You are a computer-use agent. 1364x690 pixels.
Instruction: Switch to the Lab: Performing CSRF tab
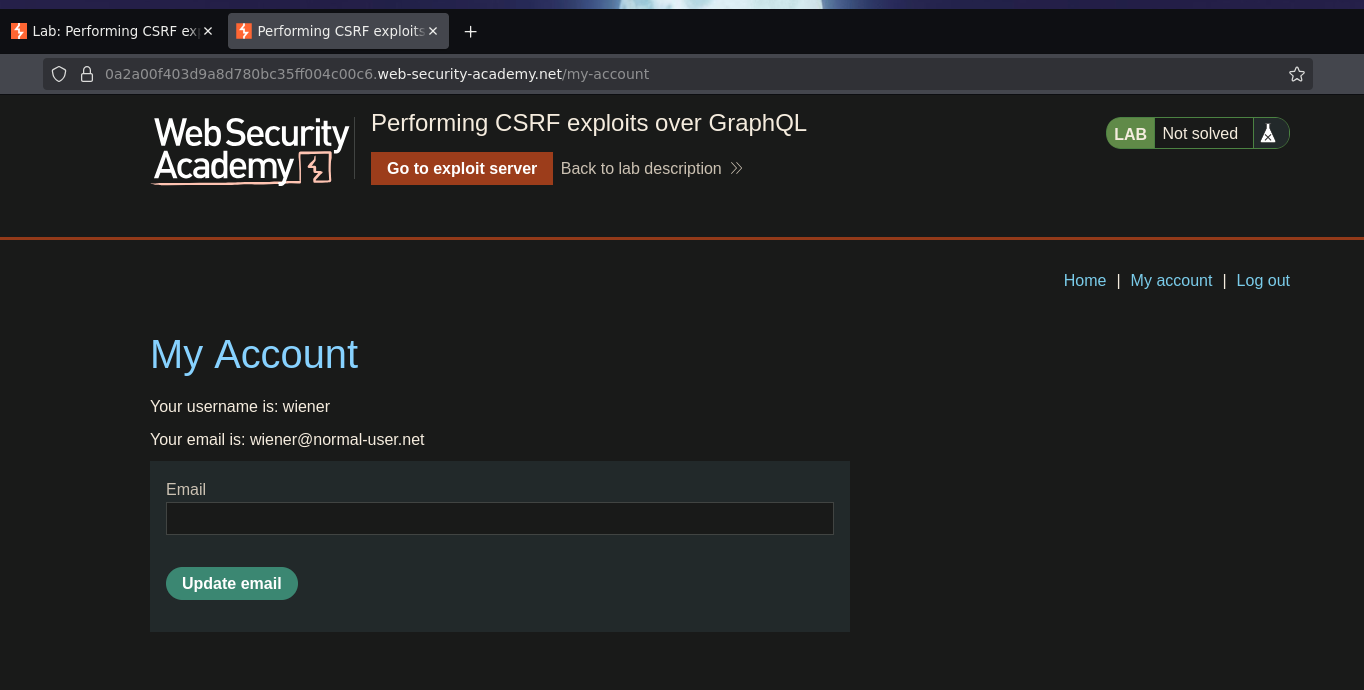pyautogui.click(x=112, y=31)
